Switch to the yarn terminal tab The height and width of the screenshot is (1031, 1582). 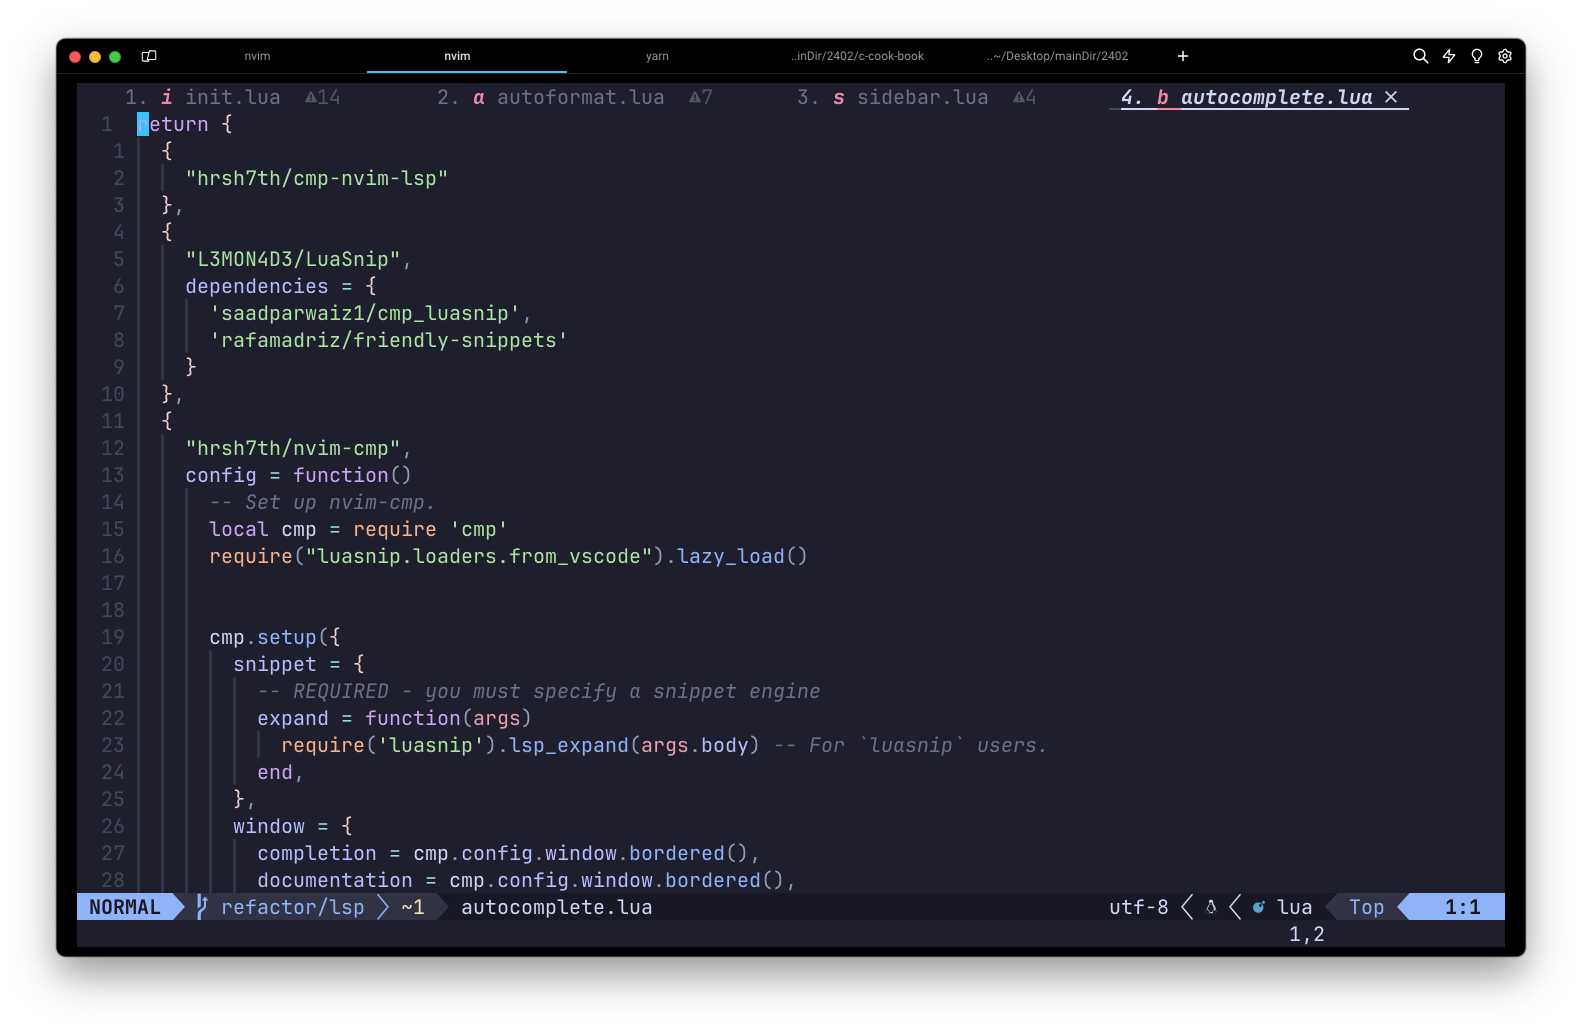[x=657, y=56]
